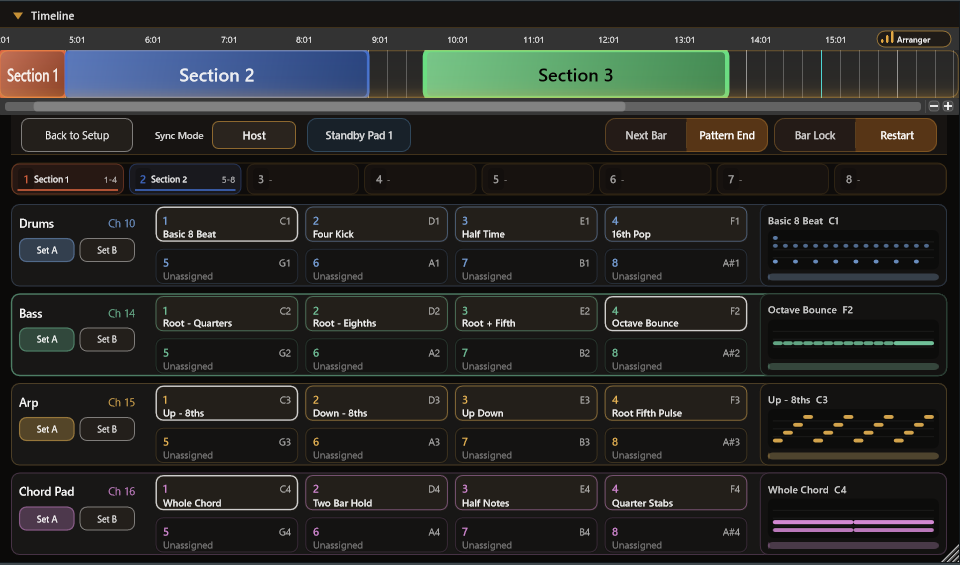Zoom in timeline with plus icon
The height and width of the screenshot is (565, 960).
(x=948, y=106)
